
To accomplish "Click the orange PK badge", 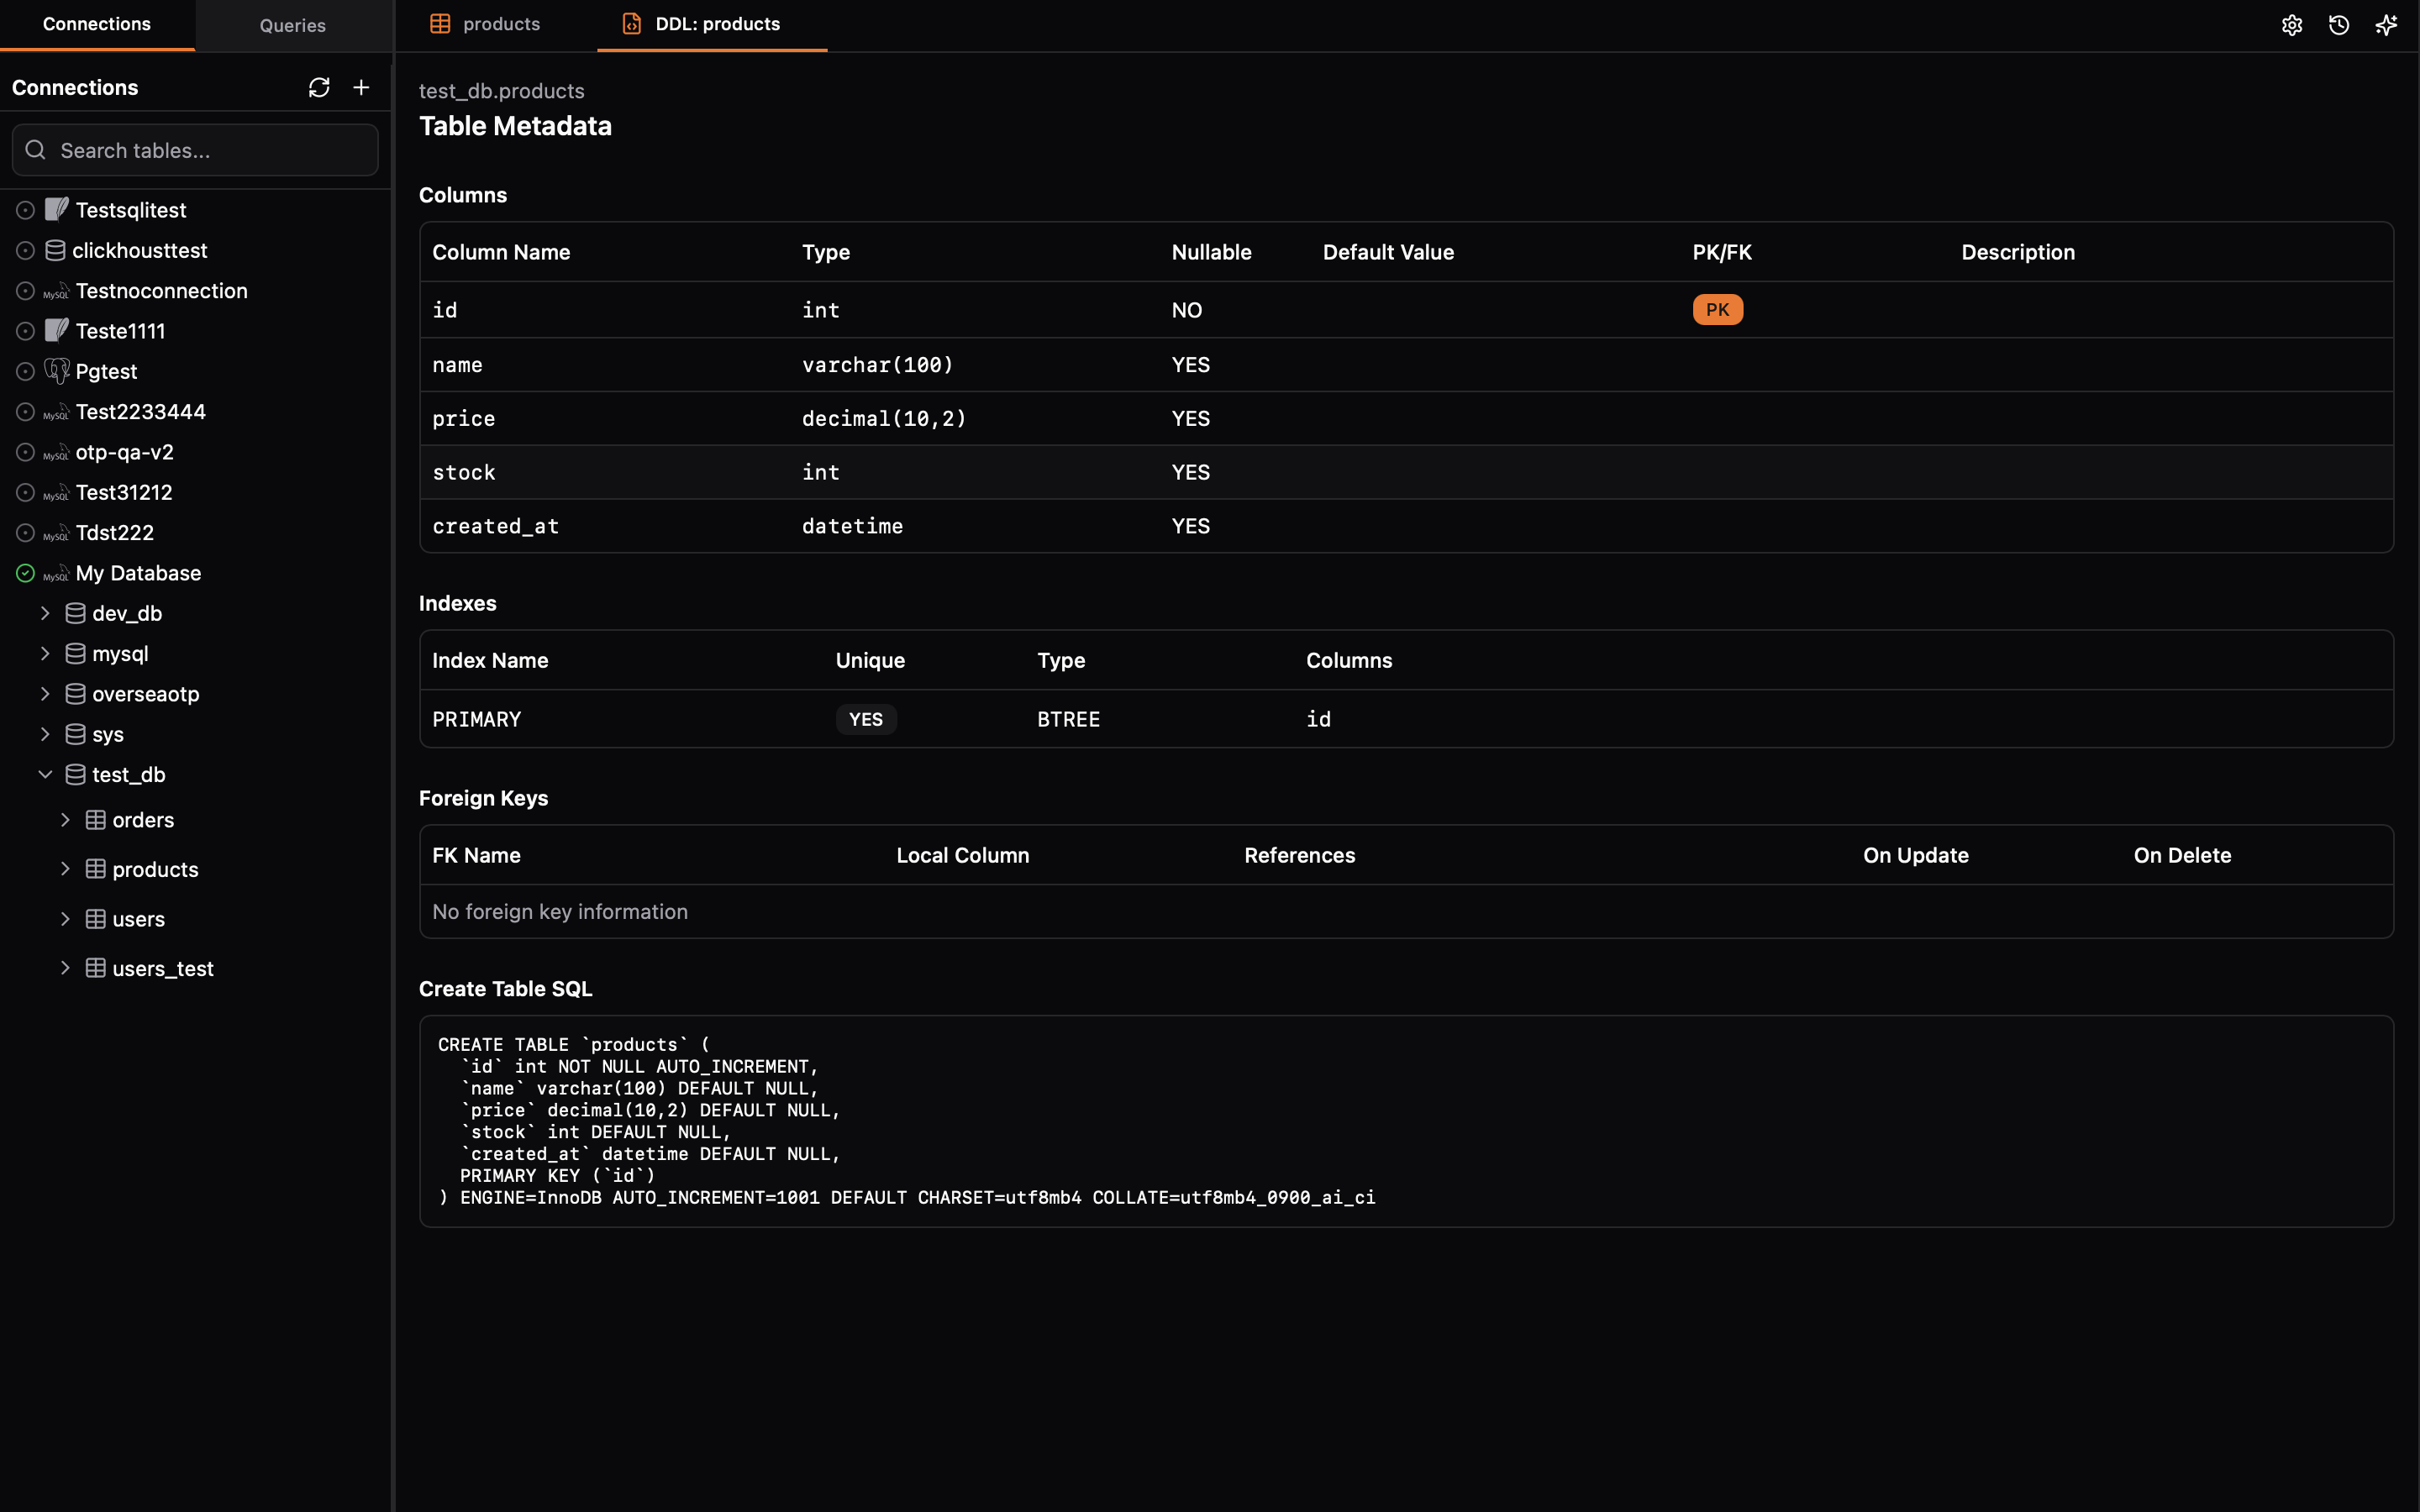I will (x=1717, y=310).
